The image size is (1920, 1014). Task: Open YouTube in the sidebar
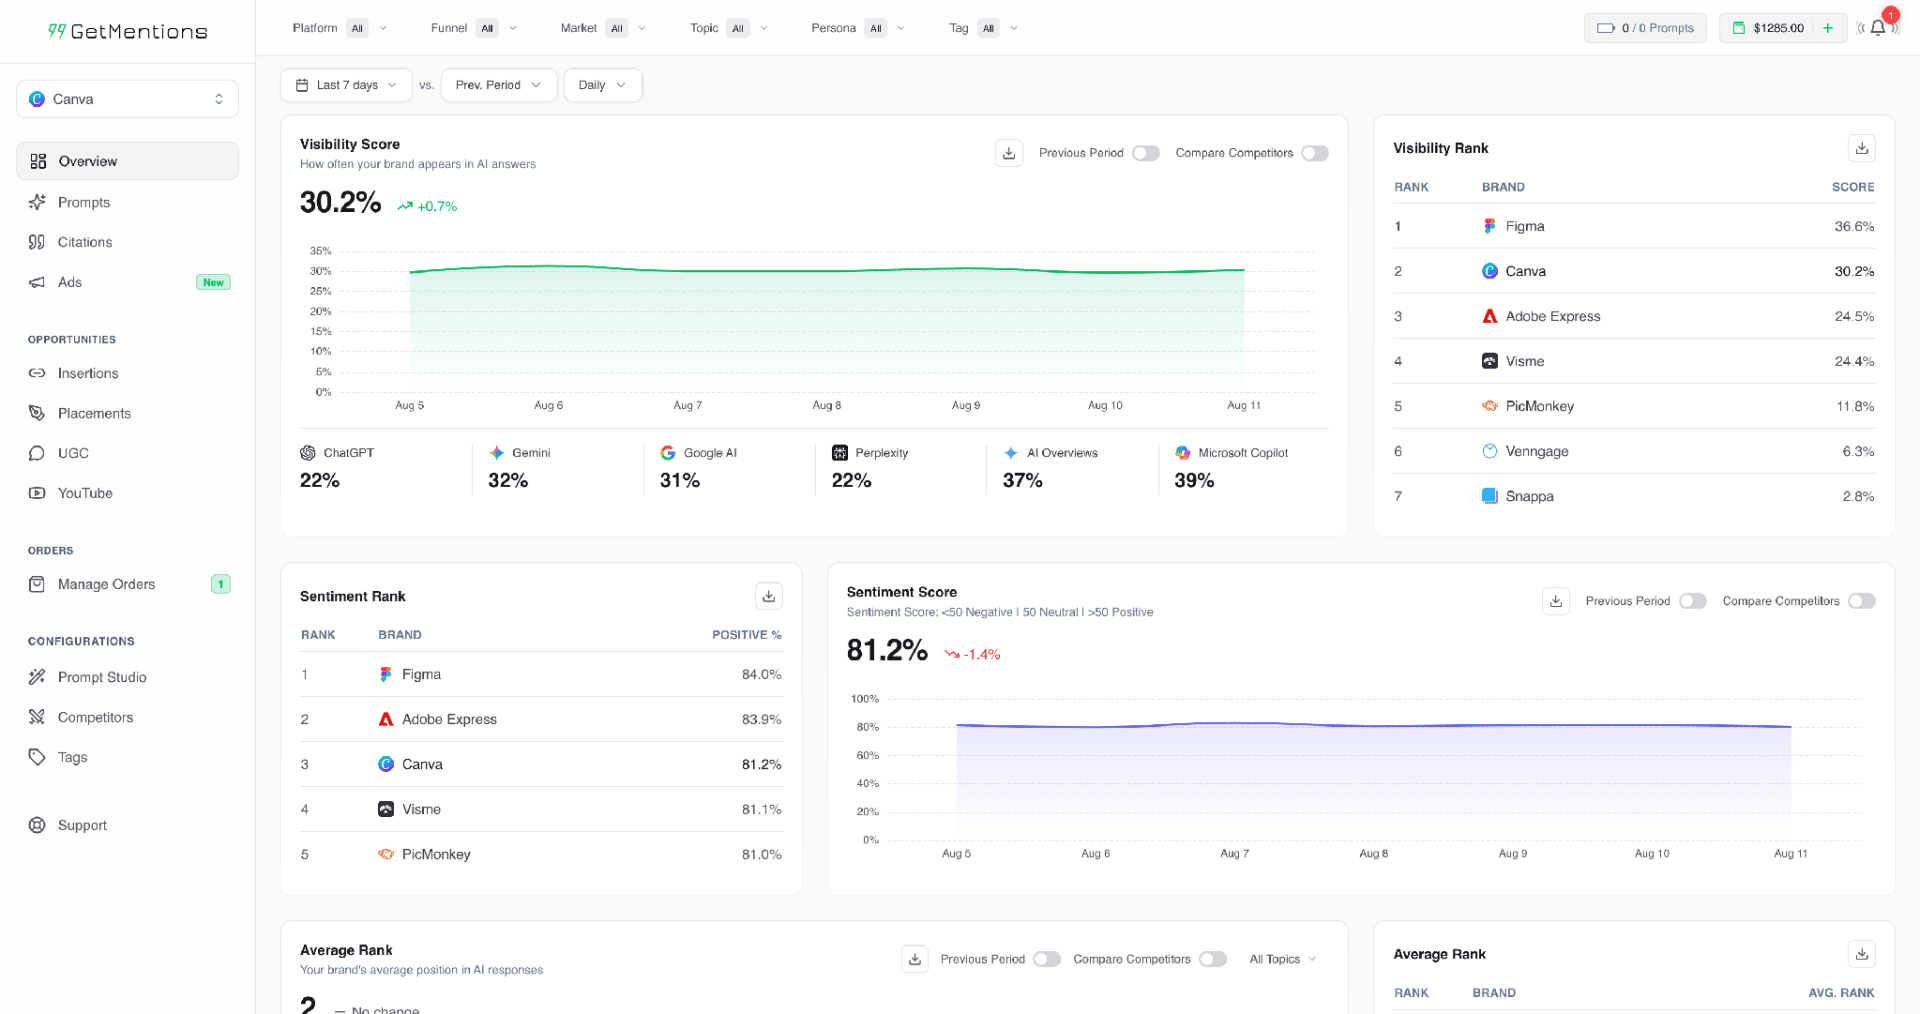click(x=127, y=493)
